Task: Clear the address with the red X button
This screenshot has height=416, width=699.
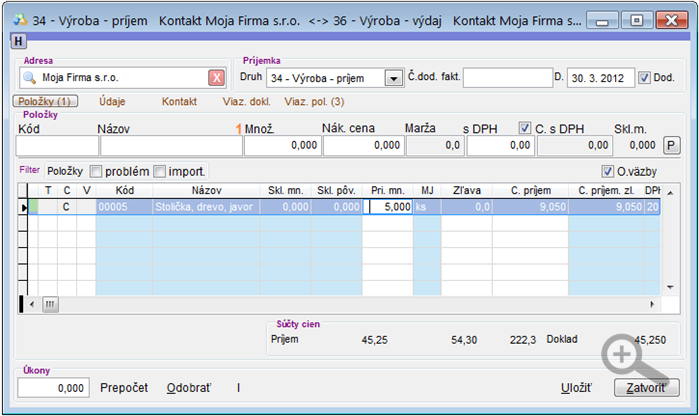Action: point(216,78)
